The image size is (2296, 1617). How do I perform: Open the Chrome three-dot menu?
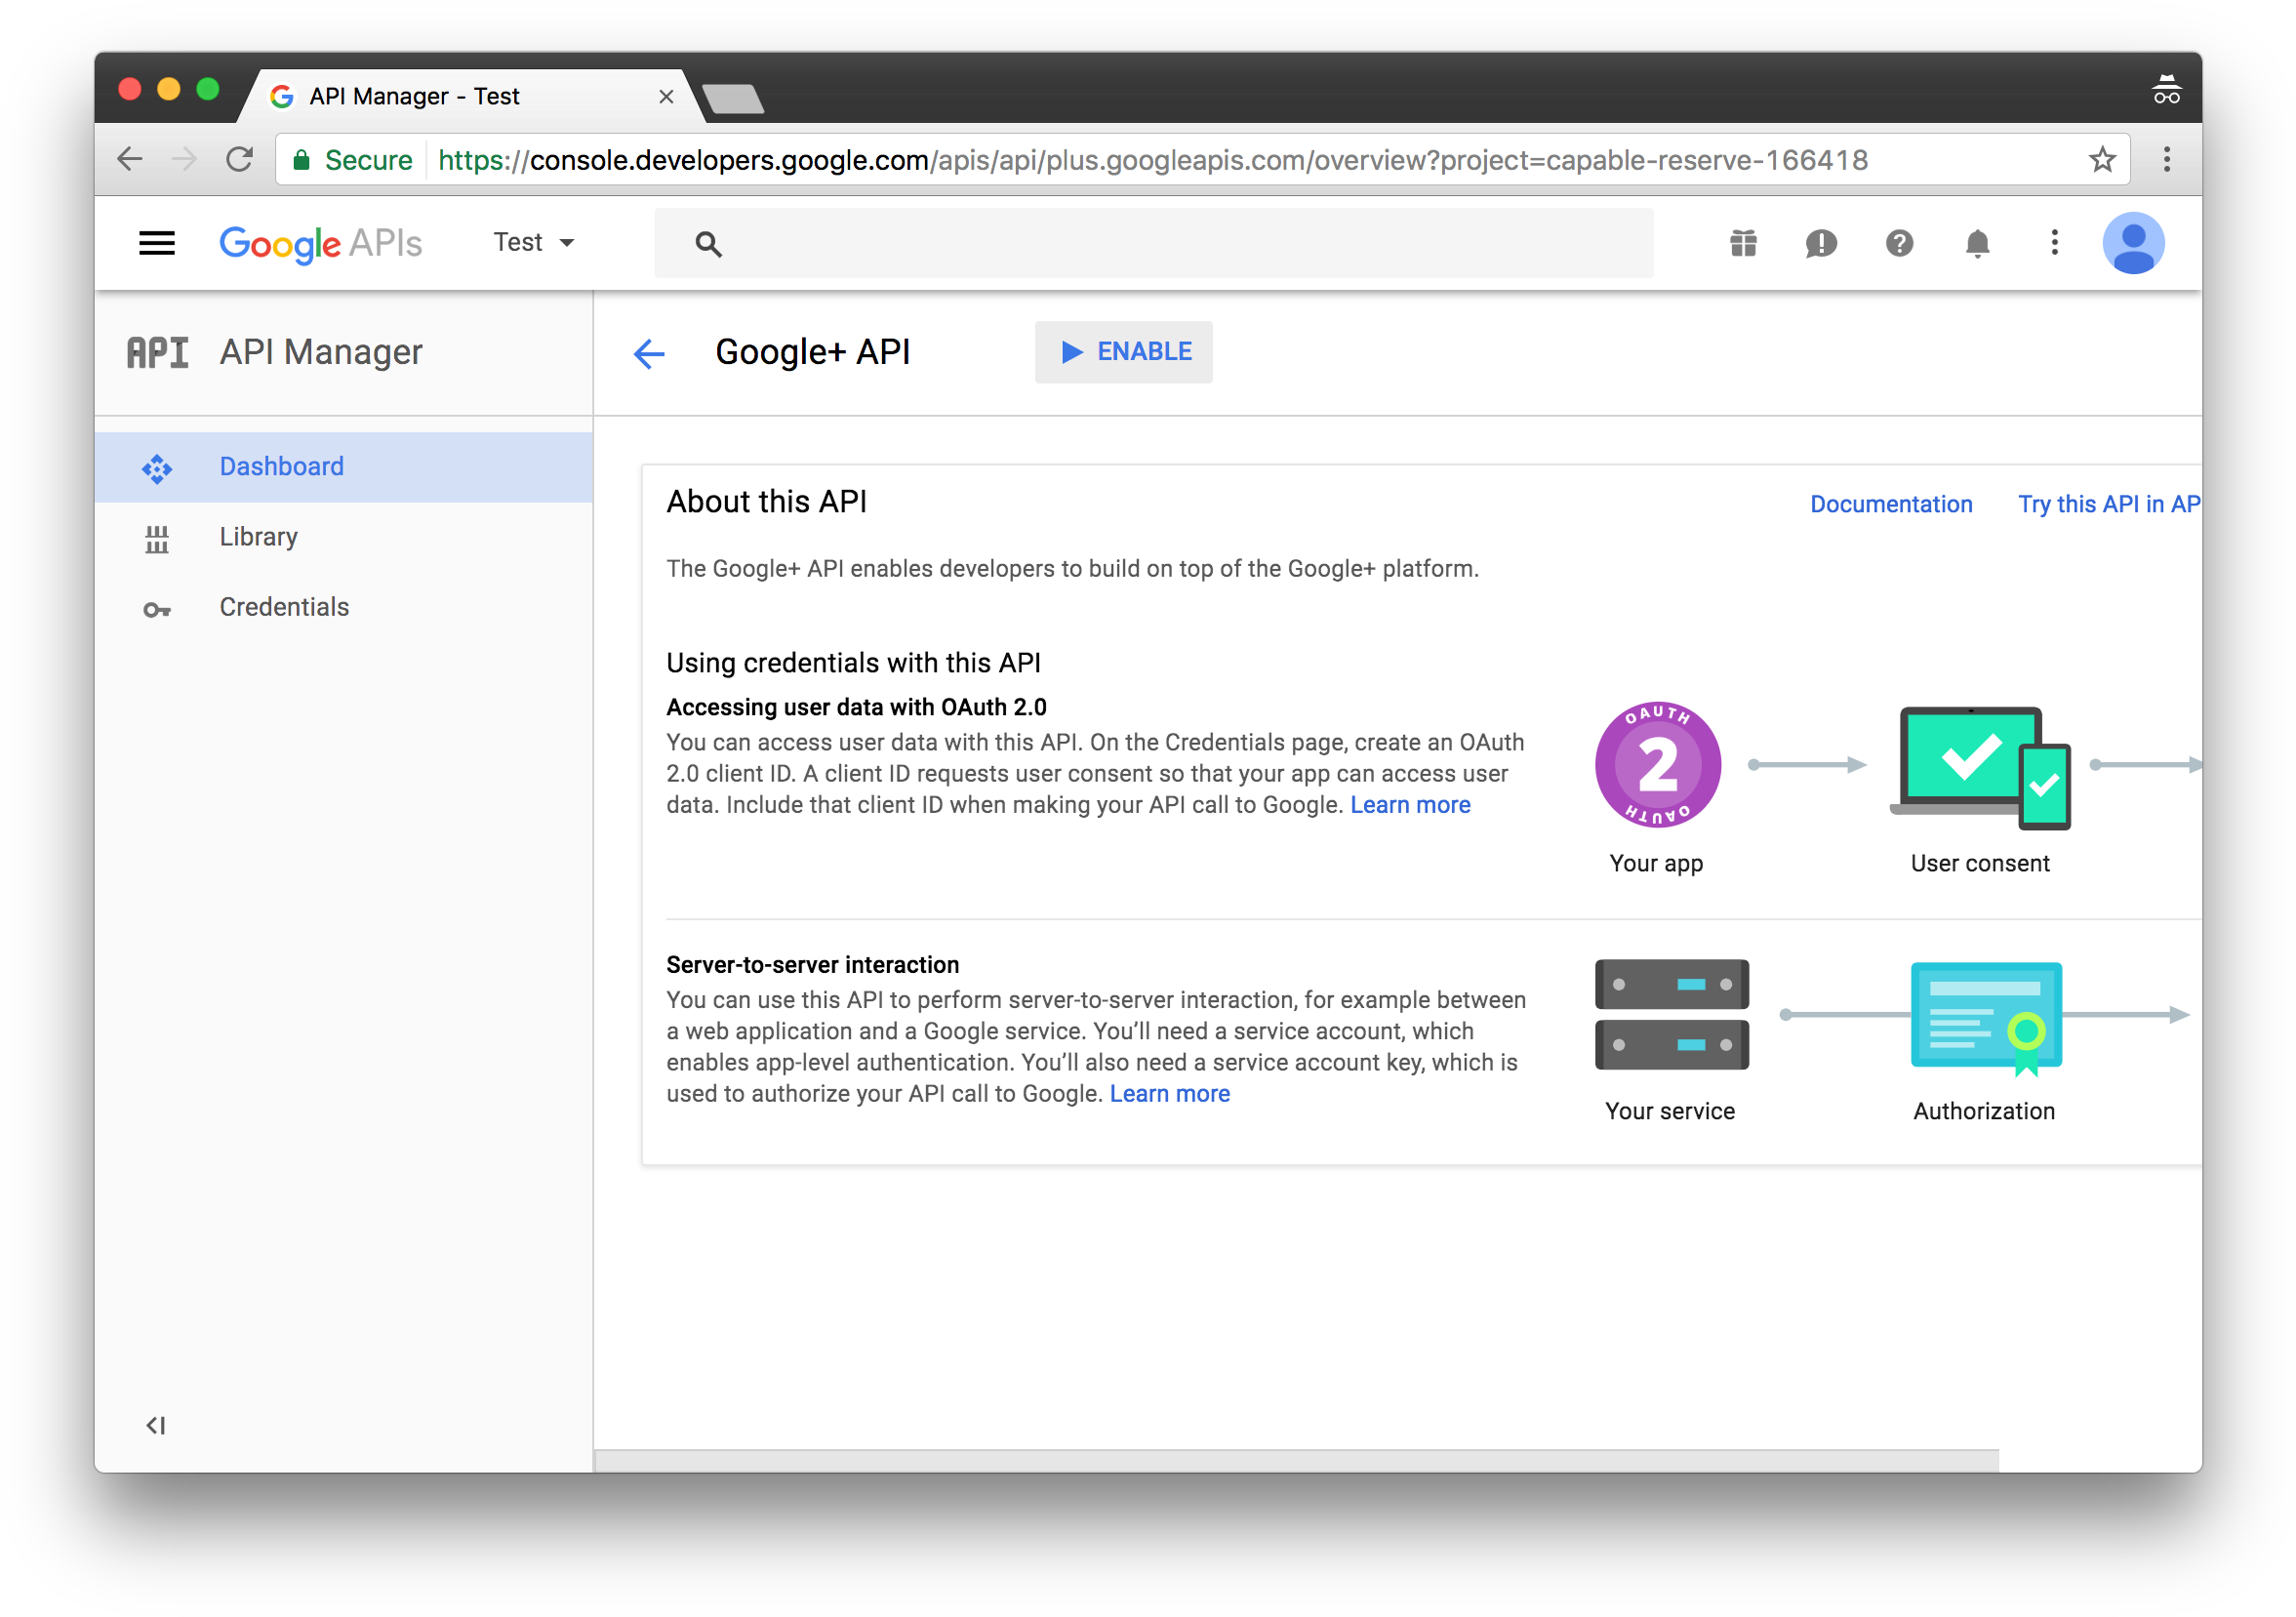(x=2166, y=159)
